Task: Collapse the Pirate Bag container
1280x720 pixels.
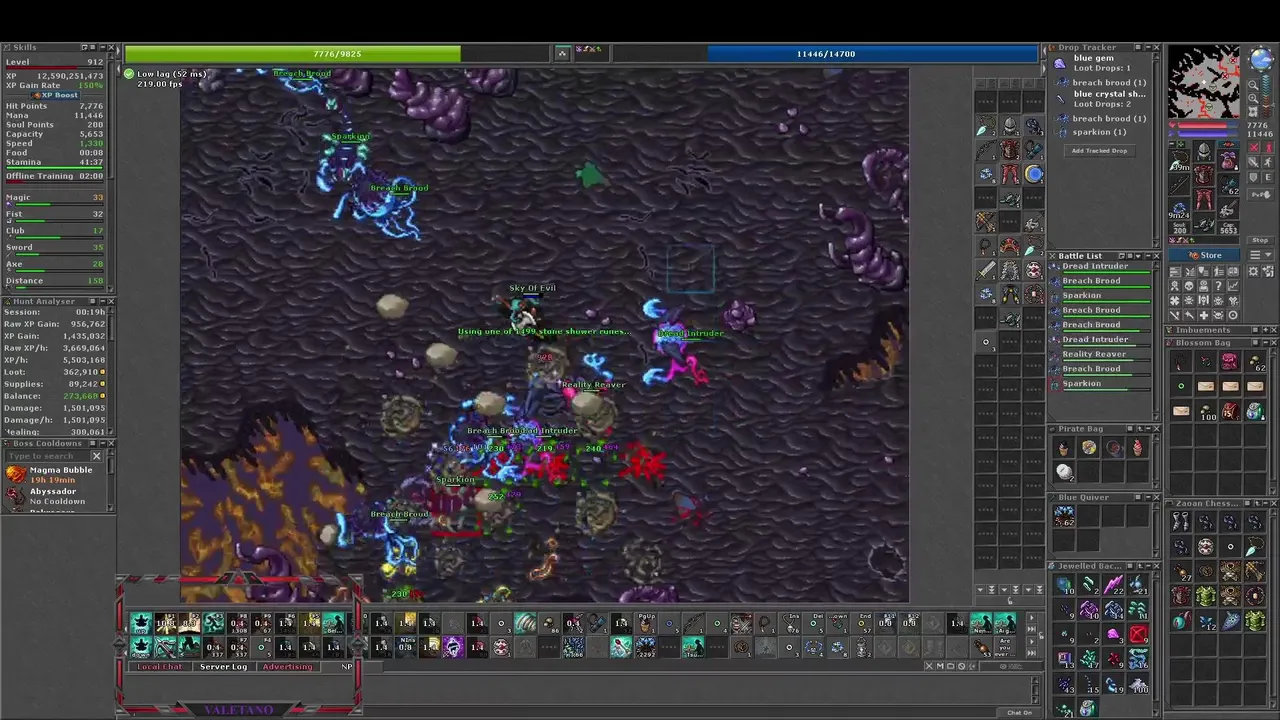Action: click(x=1148, y=428)
